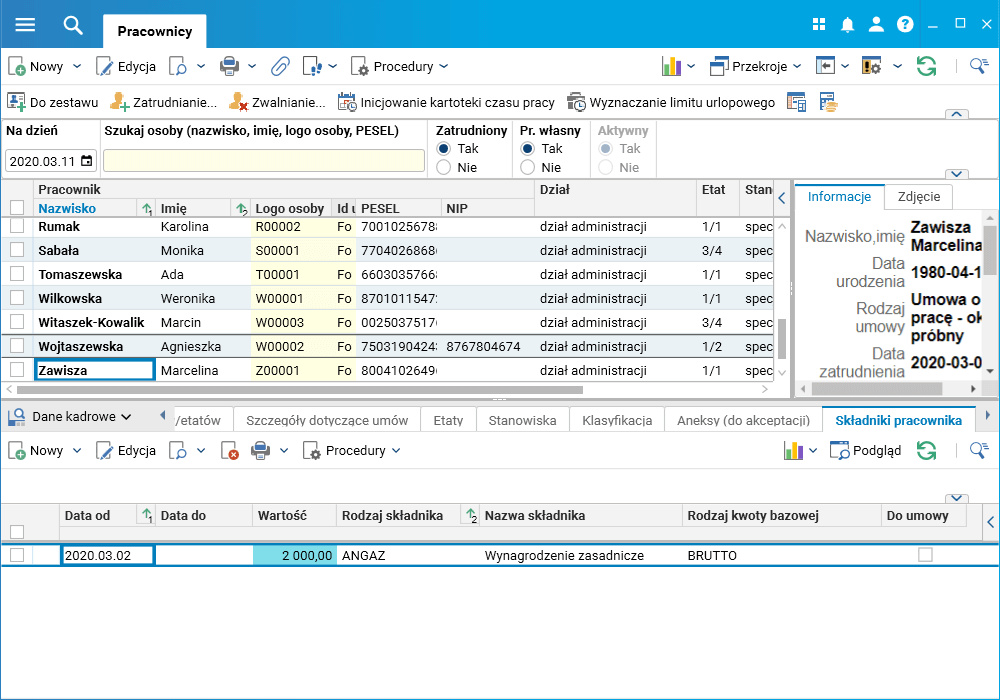
Task: Click the chart icon in top toolbar
Action: pos(671,67)
